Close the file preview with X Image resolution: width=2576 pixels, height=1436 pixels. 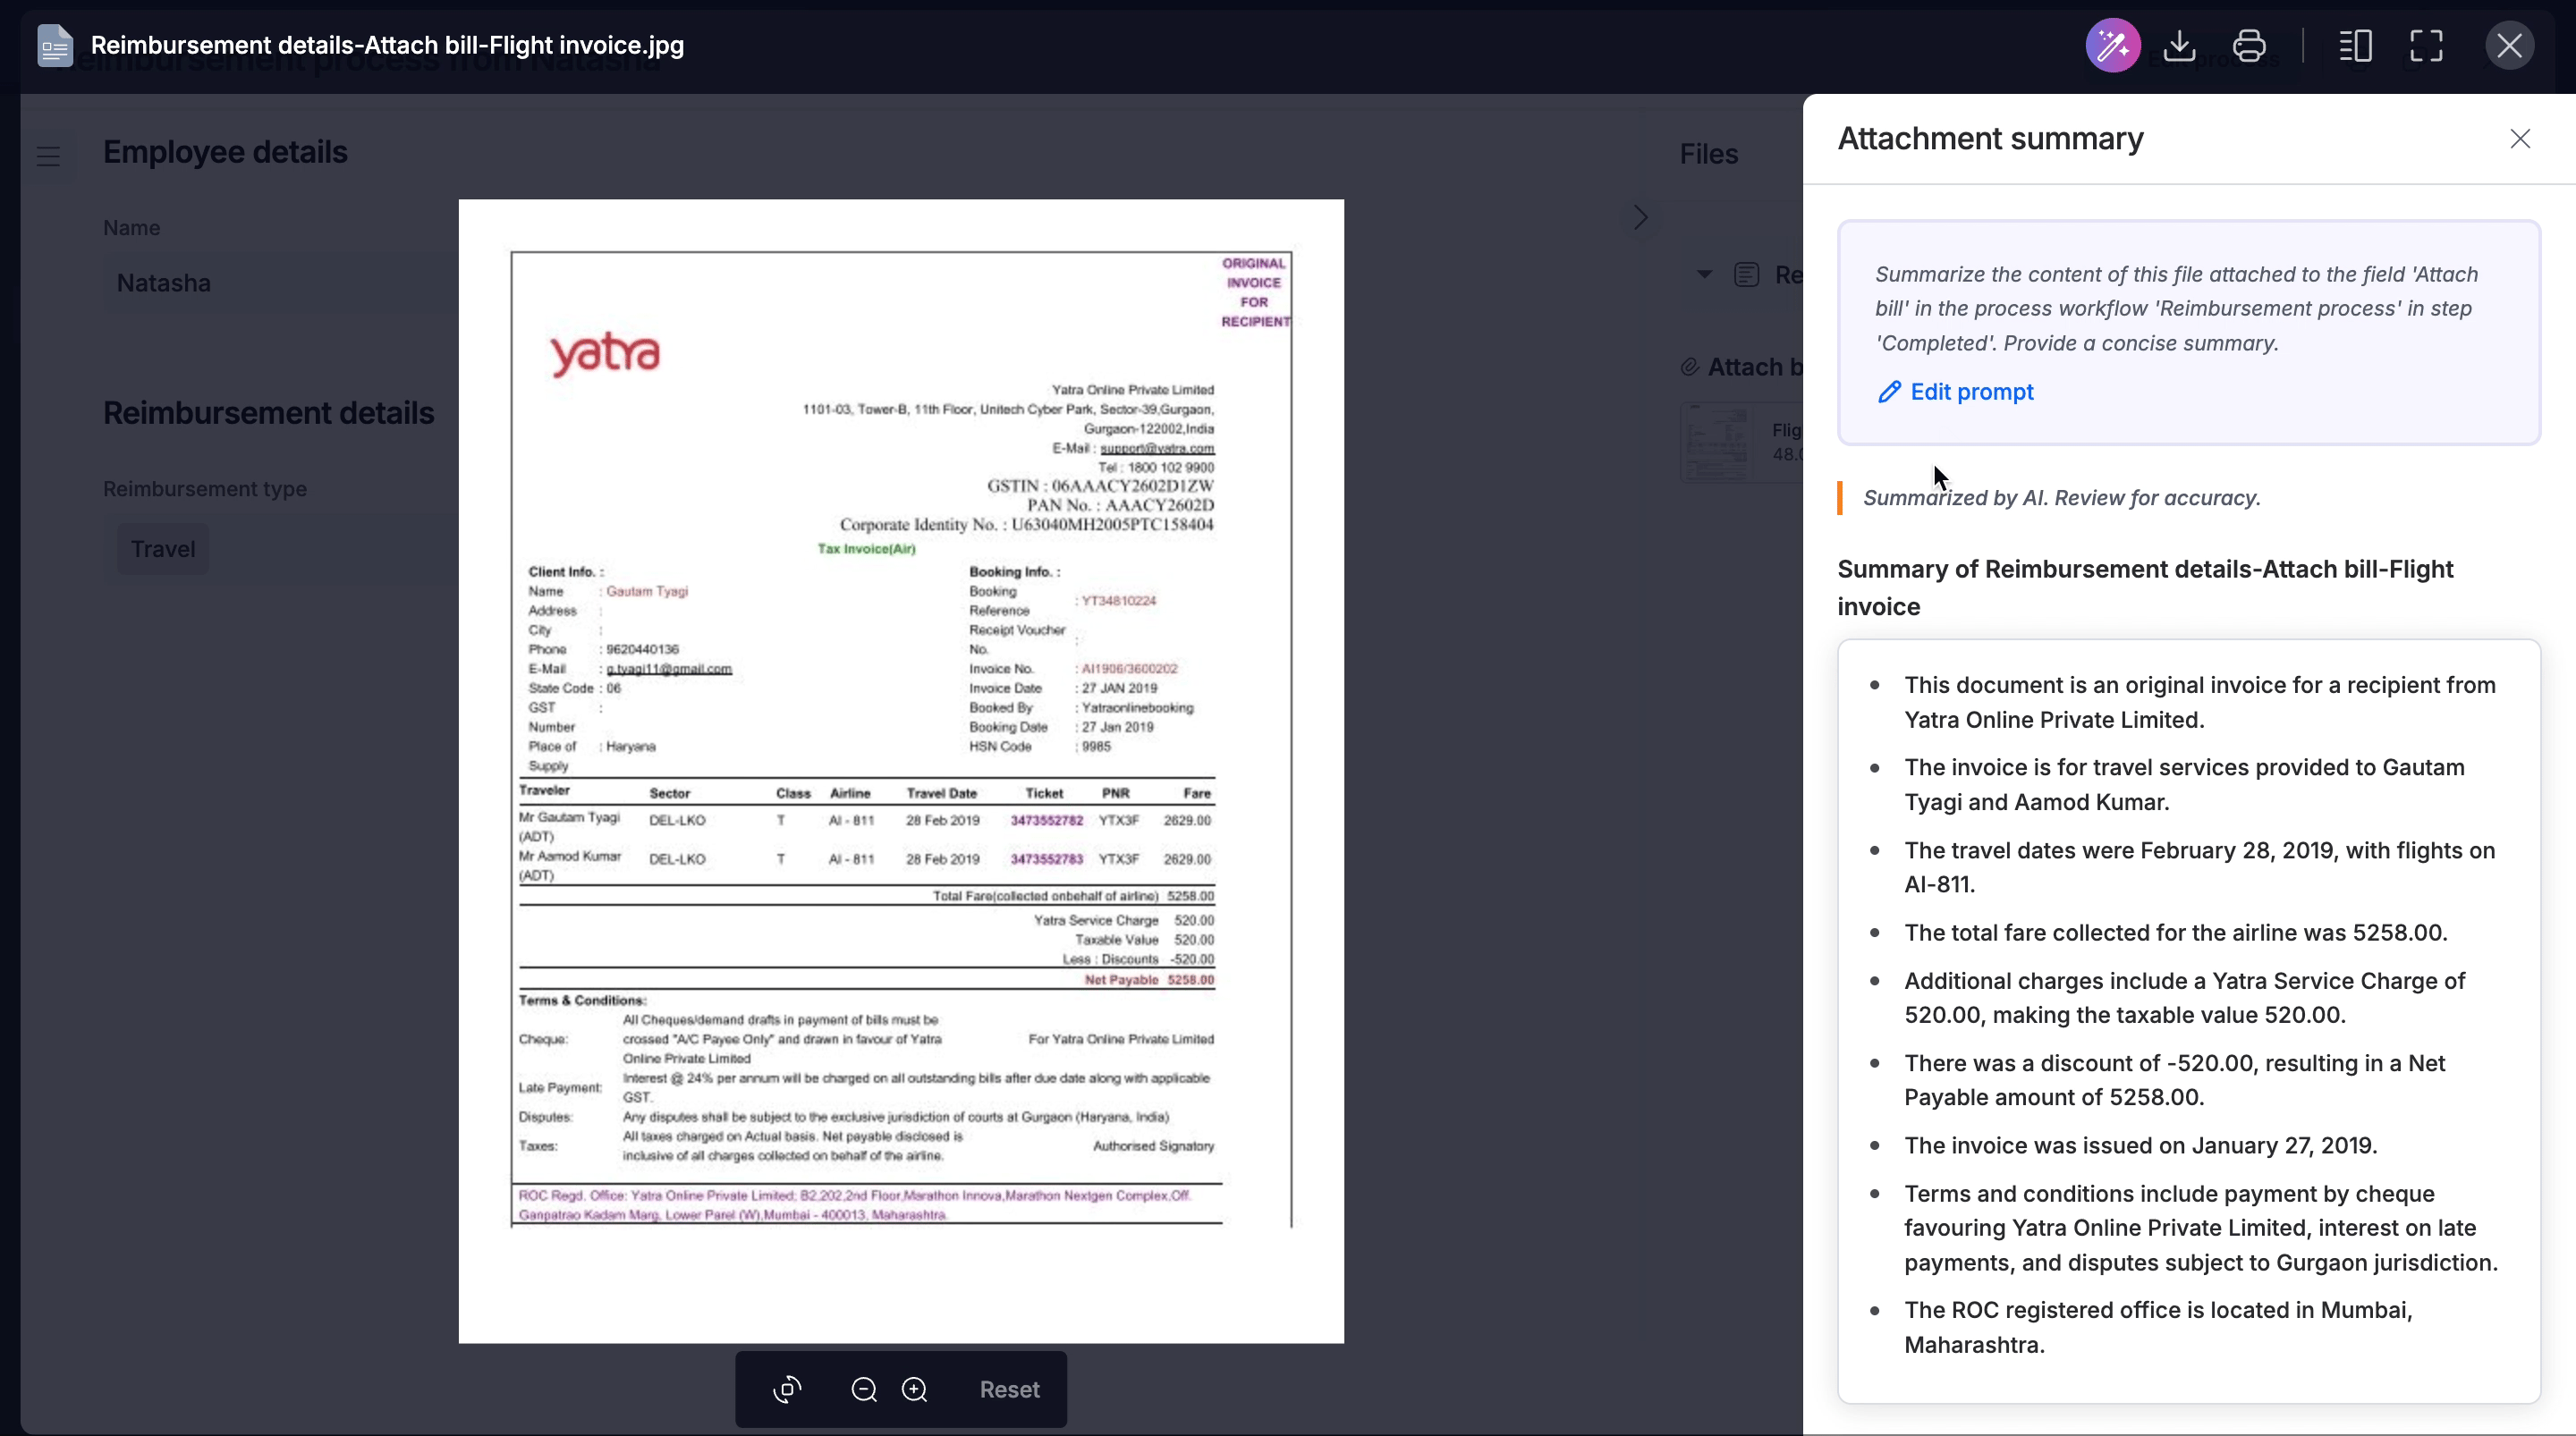[2509, 46]
